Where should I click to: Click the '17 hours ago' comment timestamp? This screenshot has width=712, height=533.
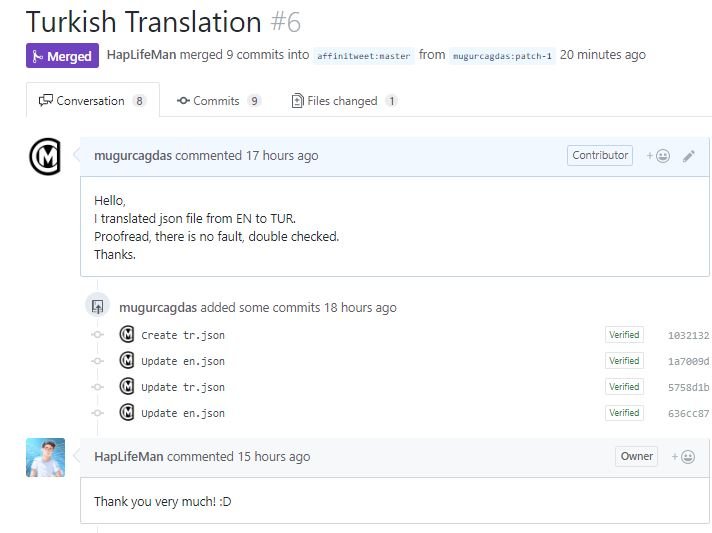point(282,156)
